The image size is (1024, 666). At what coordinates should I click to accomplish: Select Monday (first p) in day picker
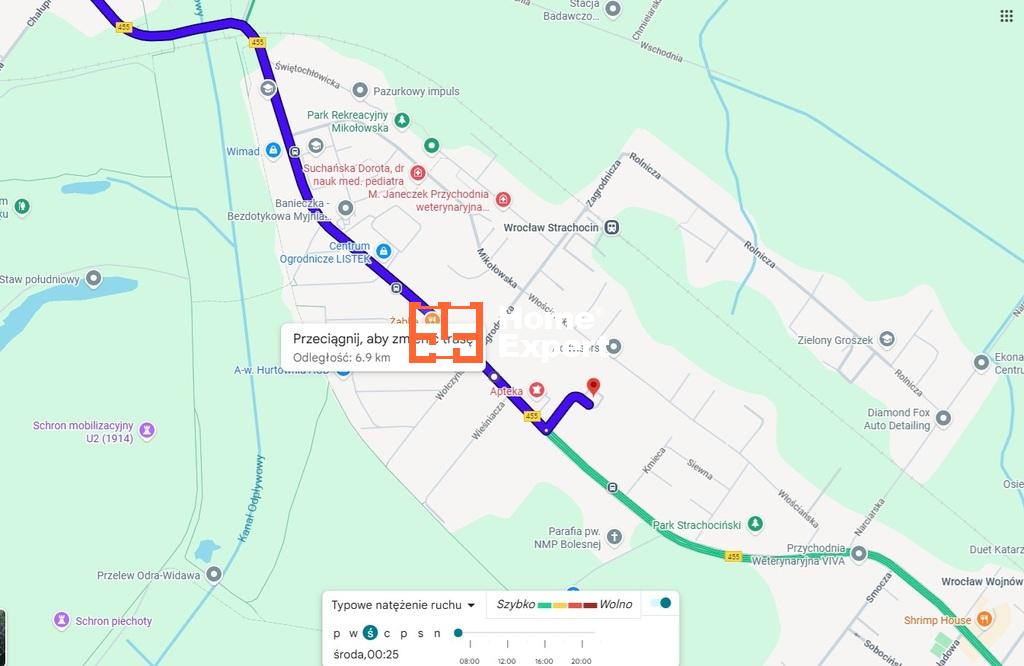click(x=336, y=633)
